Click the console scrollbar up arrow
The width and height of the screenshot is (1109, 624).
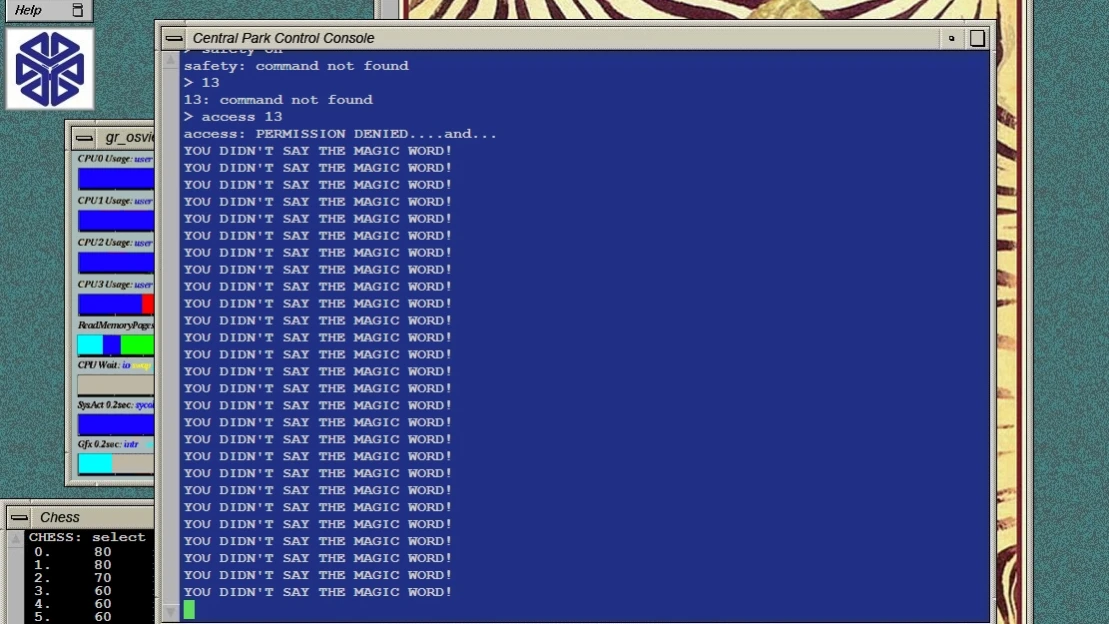click(170, 61)
